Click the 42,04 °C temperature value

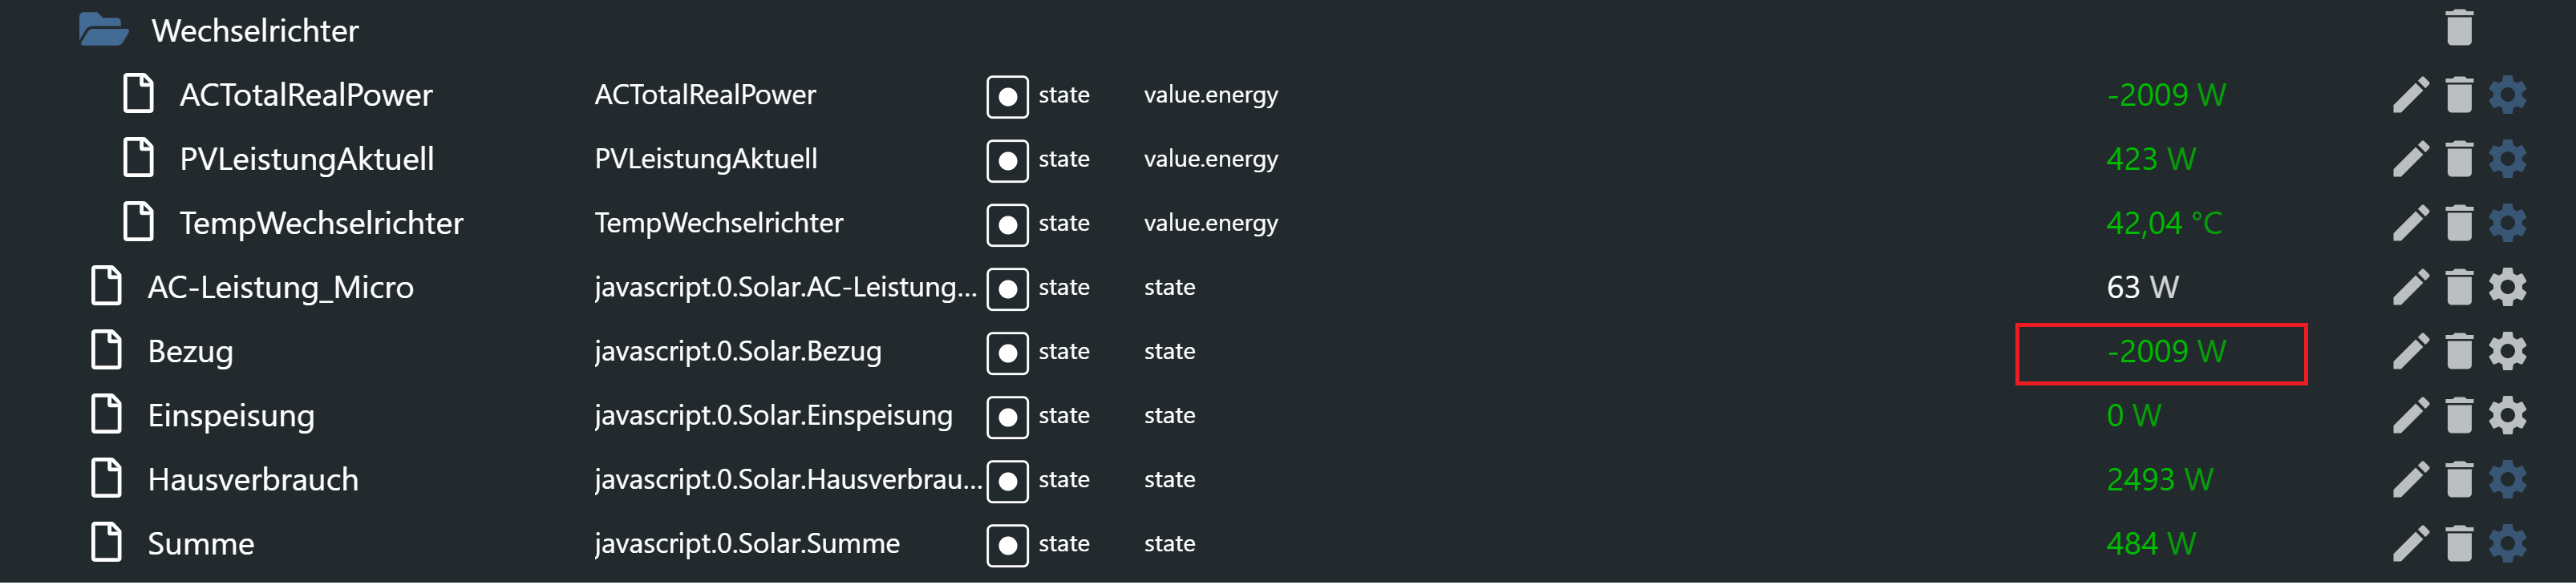coord(2163,223)
